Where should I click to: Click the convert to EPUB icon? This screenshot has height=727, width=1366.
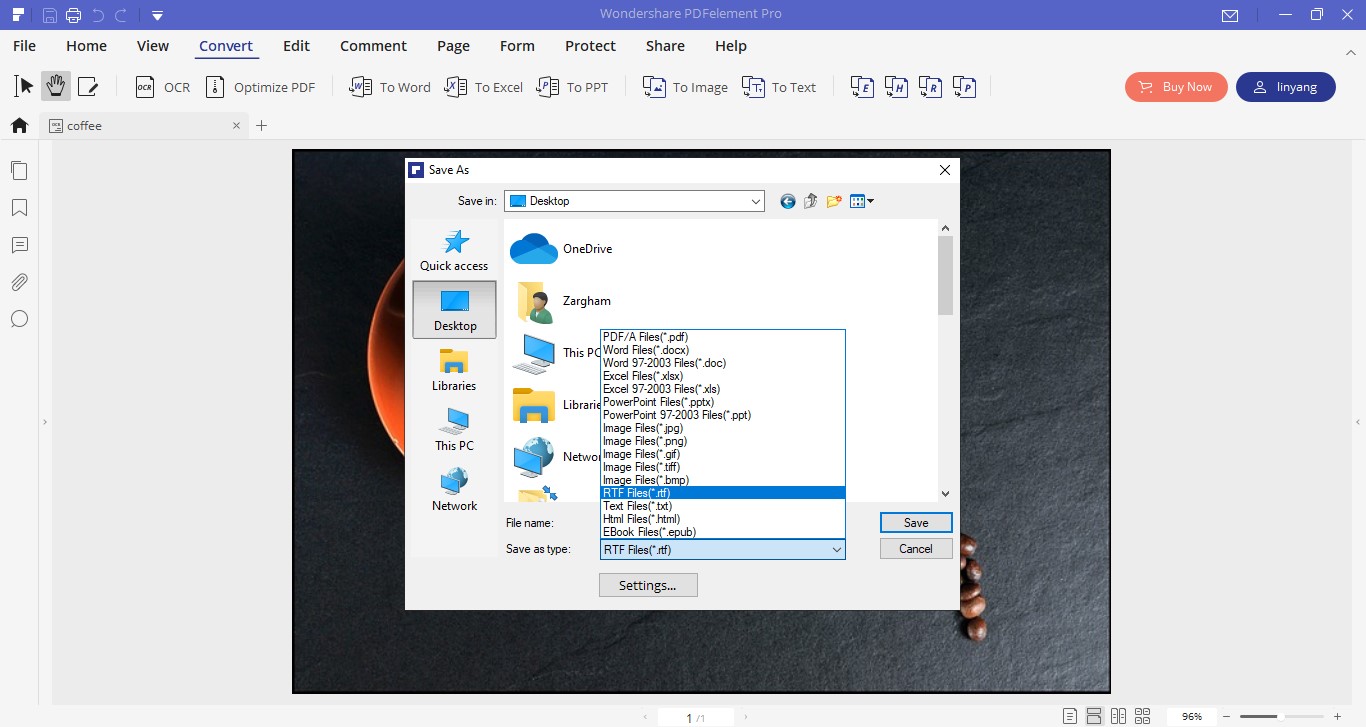coord(863,87)
